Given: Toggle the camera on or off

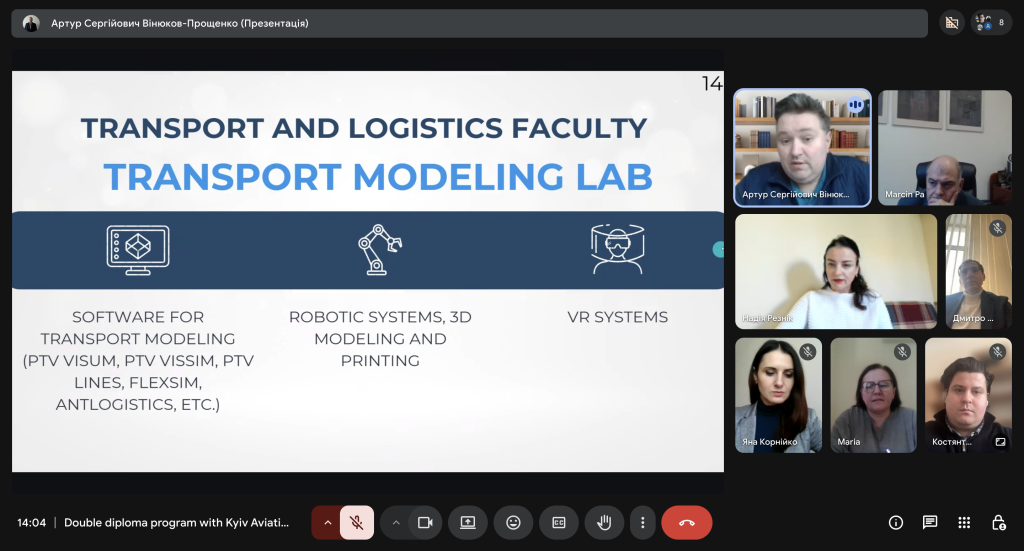Looking at the screenshot, I should point(425,522).
